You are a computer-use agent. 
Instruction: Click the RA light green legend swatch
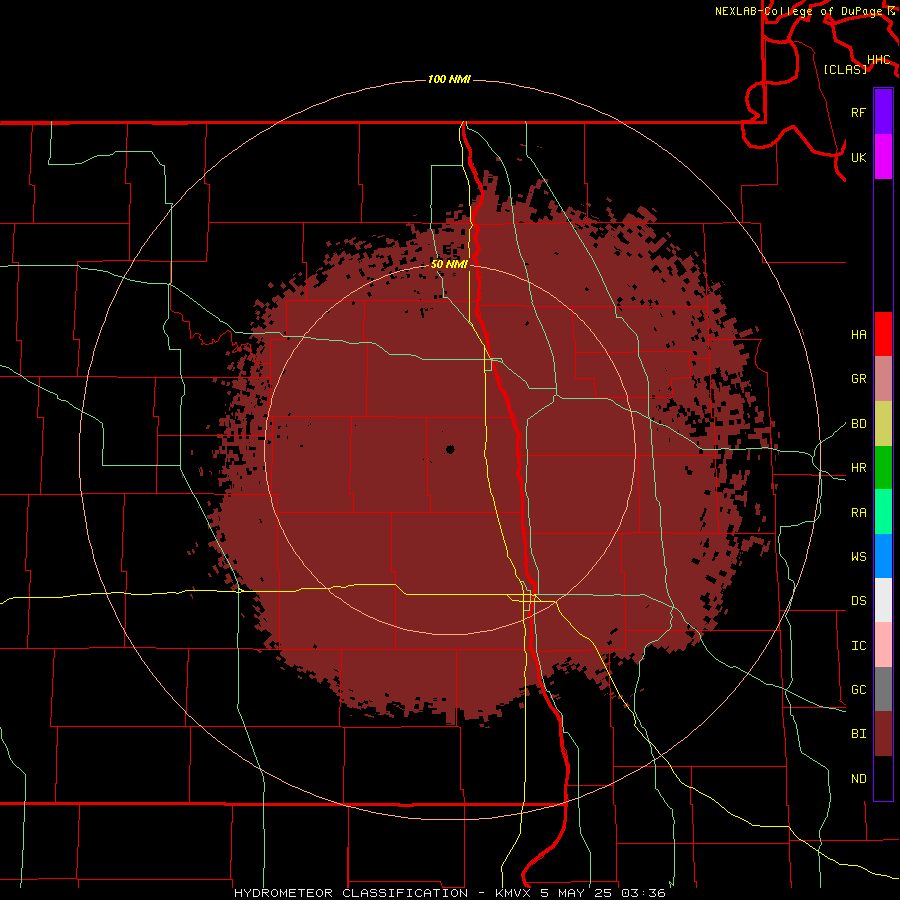883,512
